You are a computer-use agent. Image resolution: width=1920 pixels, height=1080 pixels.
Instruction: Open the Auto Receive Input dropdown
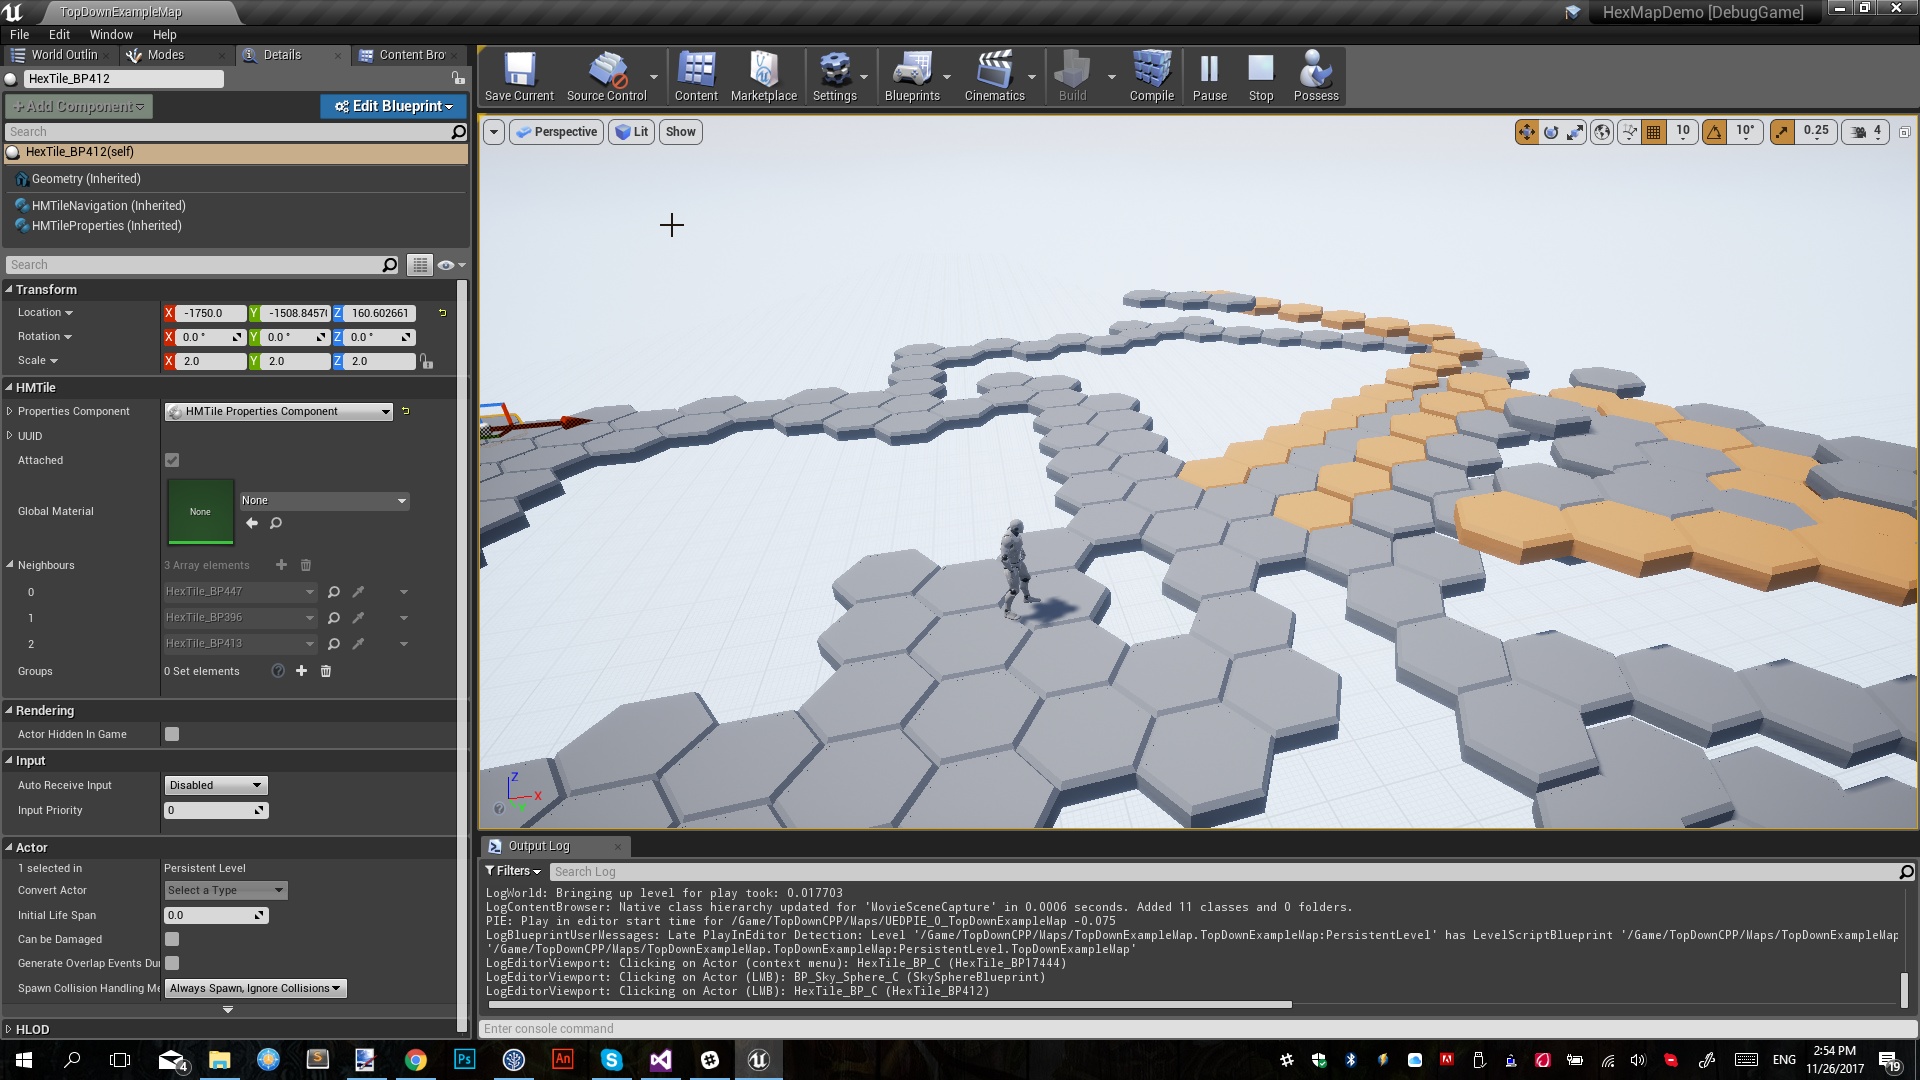(x=215, y=785)
